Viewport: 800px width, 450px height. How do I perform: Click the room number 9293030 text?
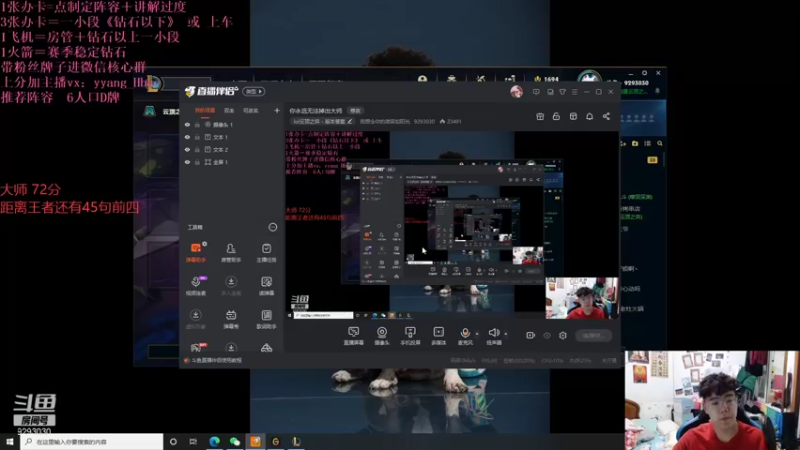tap(424, 121)
